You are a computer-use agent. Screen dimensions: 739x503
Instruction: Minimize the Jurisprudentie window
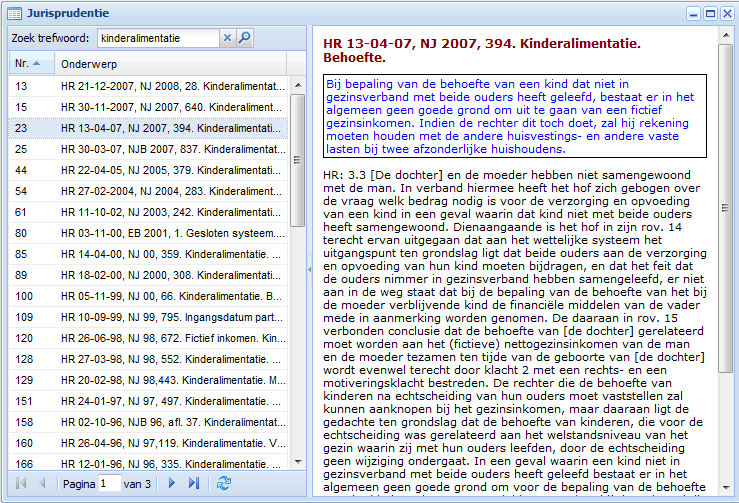pyautogui.click(x=693, y=14)
